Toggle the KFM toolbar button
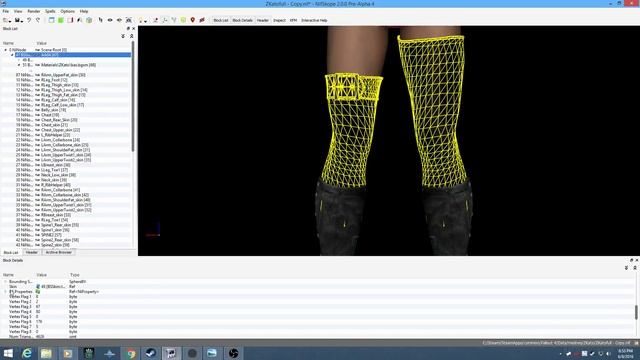Viewport: 640px width, 360px height. click(293, 20)
